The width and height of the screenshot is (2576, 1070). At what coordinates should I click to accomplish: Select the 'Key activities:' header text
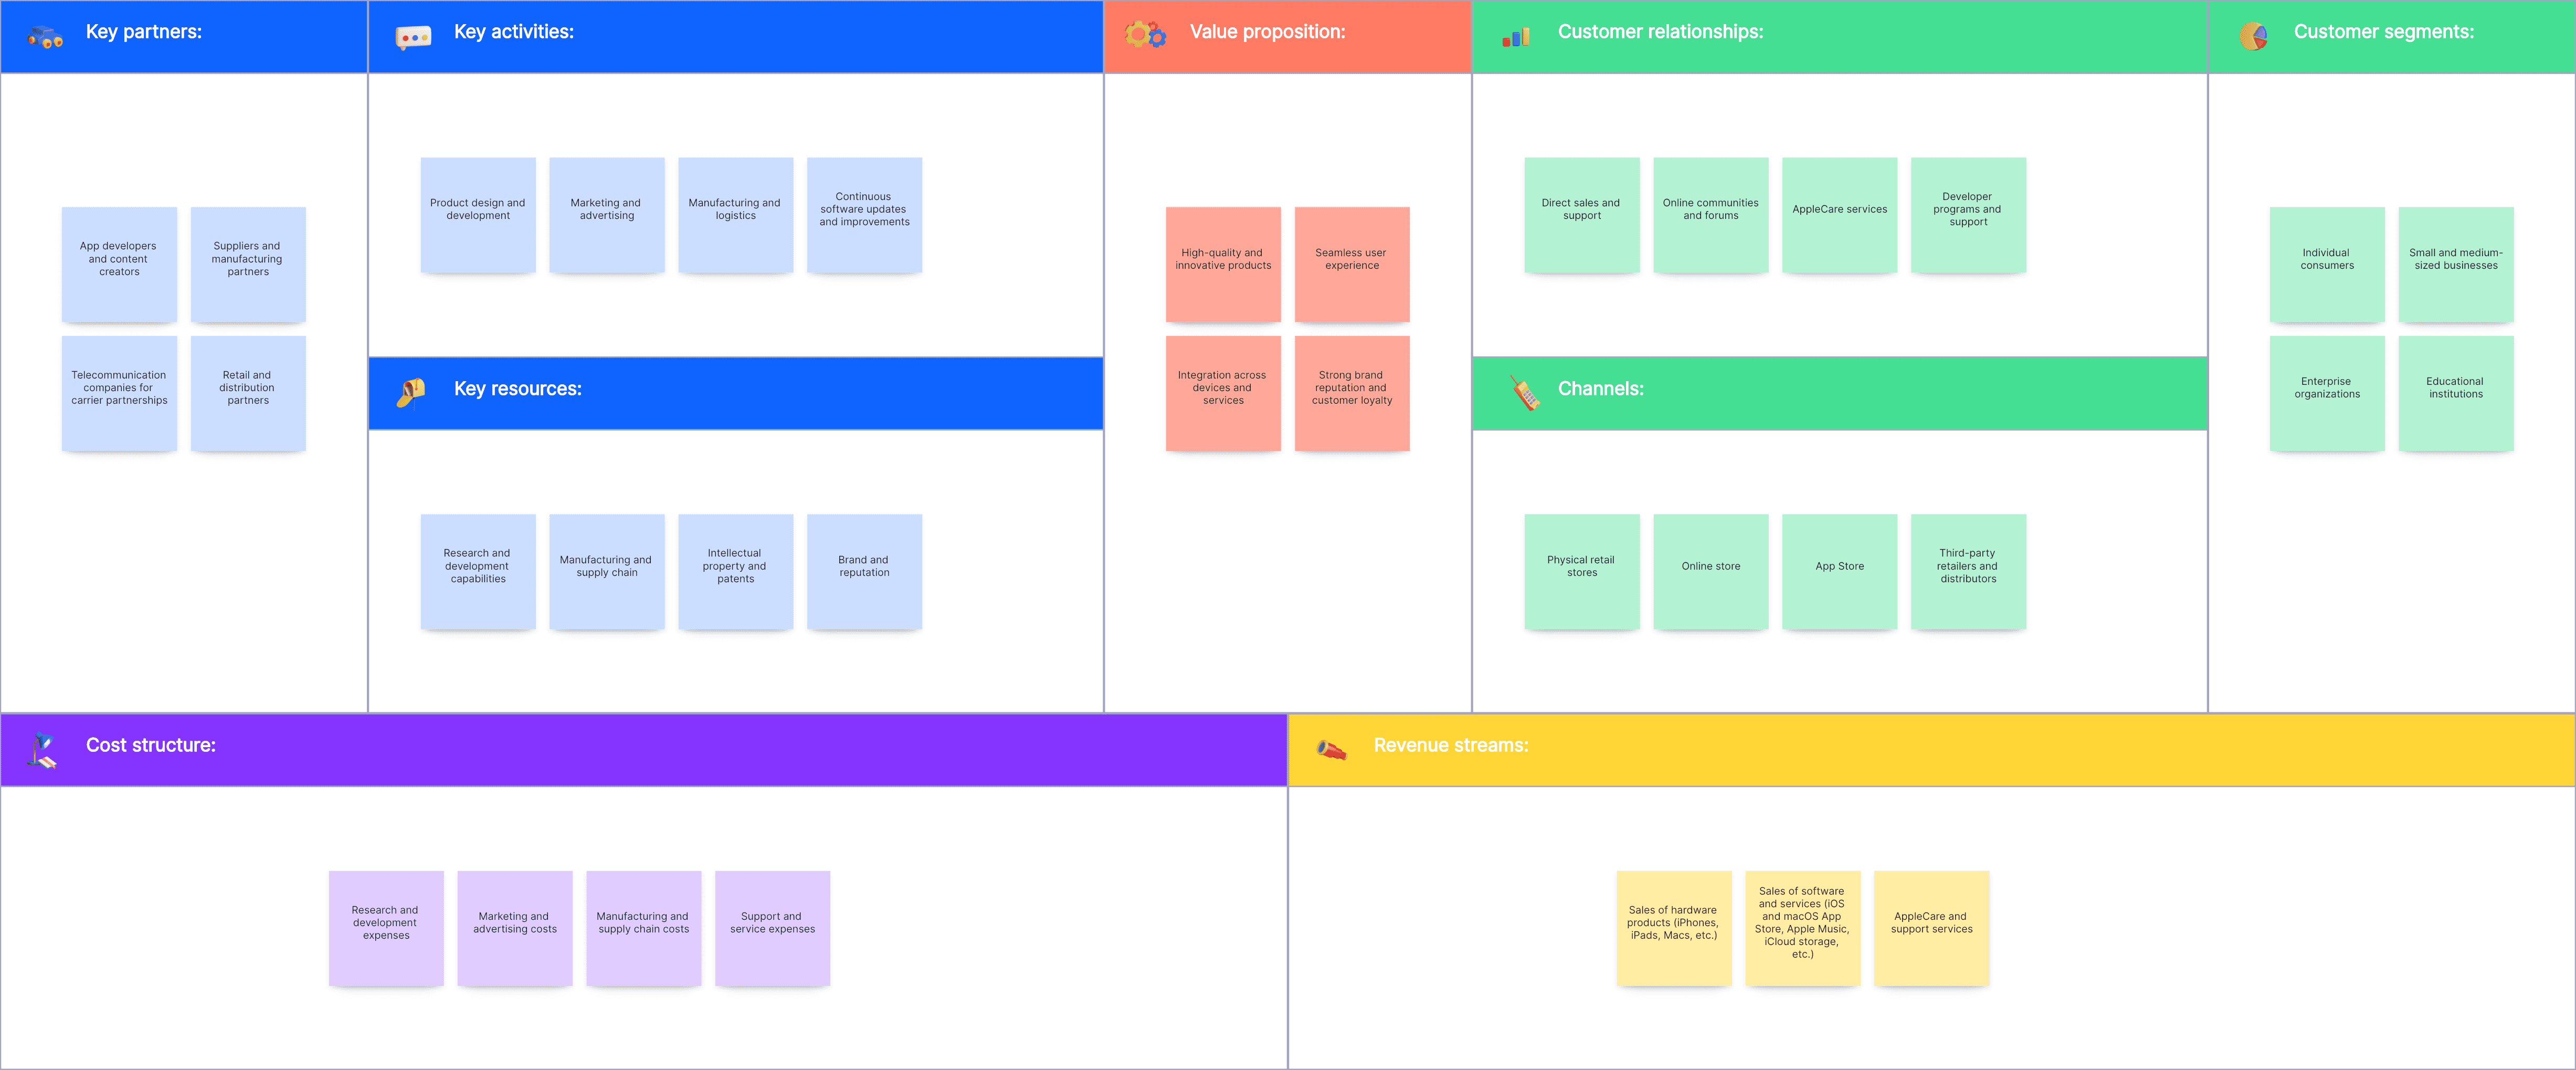(514, 32)
